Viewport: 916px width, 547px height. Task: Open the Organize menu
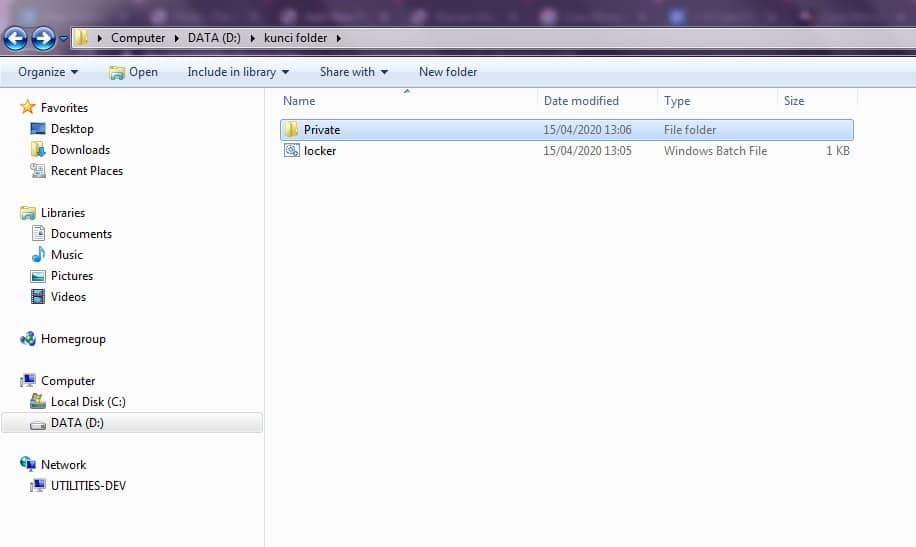(x=48, y=72)
